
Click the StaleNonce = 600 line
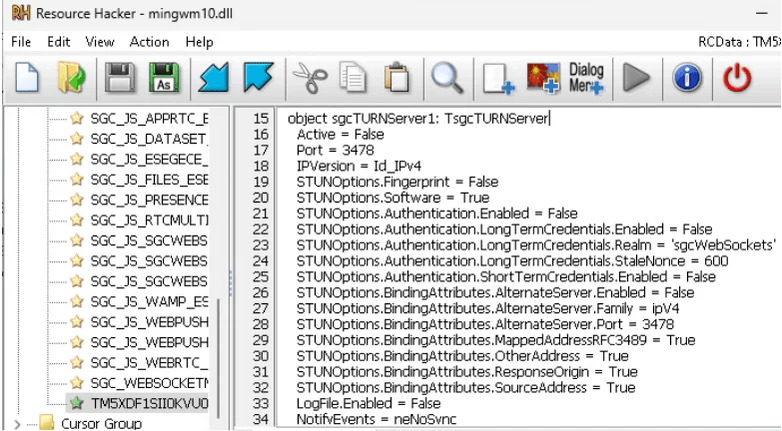tap(512, 261)
